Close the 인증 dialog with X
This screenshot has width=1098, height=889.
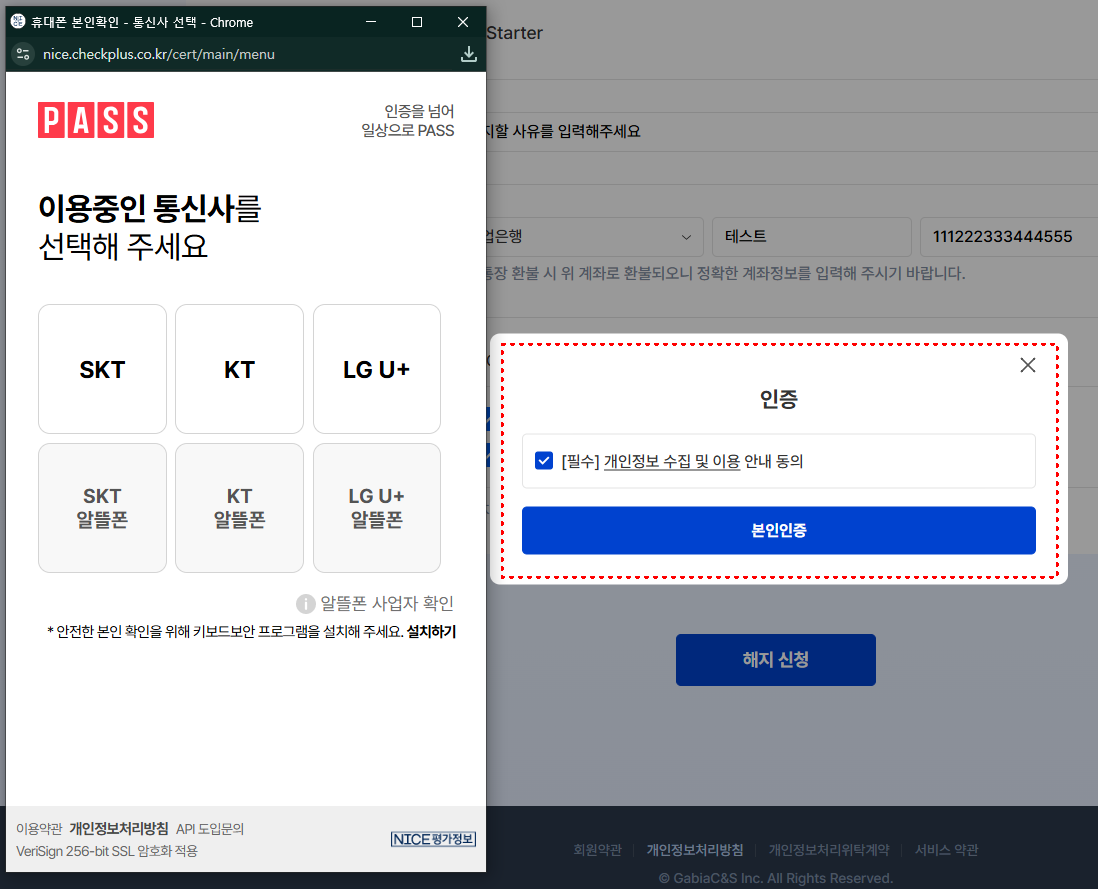click(x=1027, y=365)
